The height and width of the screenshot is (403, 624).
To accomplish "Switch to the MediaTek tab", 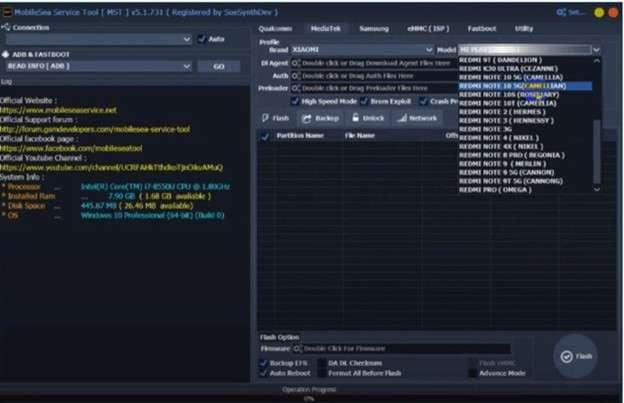I will pyautogui.click(x=326, y=29).
